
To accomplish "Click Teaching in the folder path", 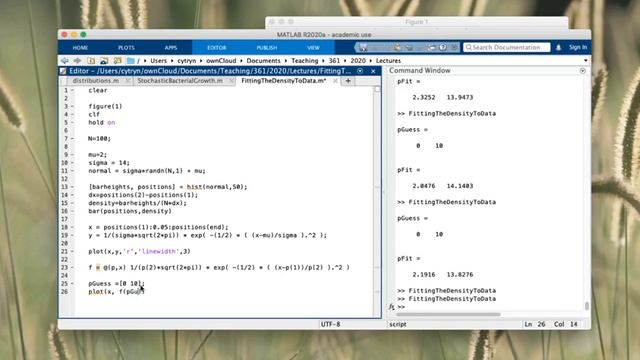I will 304,60.
